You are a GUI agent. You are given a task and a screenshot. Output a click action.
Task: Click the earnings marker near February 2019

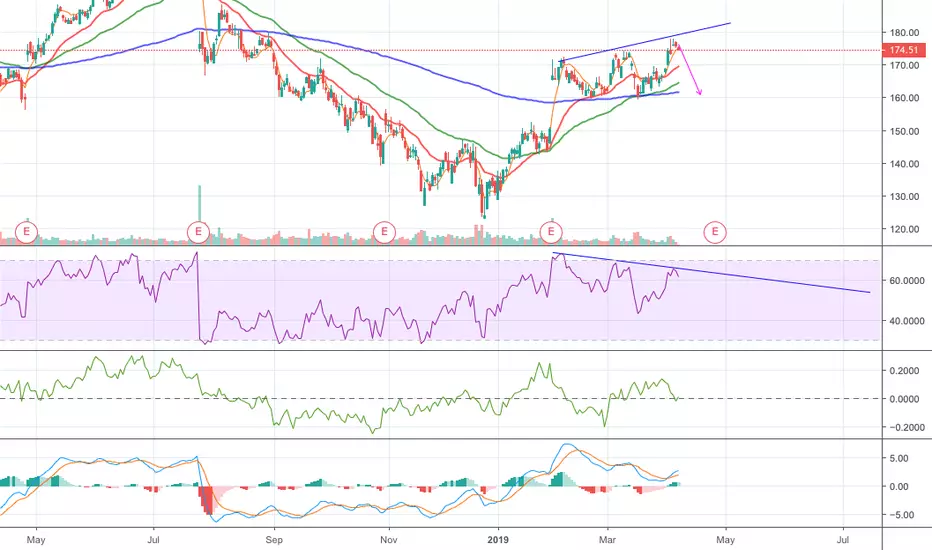pos(551,231)
